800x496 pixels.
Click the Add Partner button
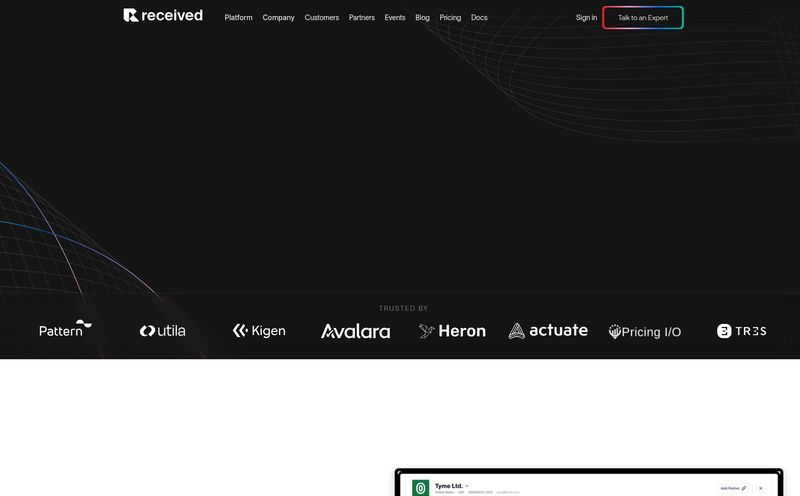pos(733,488)
